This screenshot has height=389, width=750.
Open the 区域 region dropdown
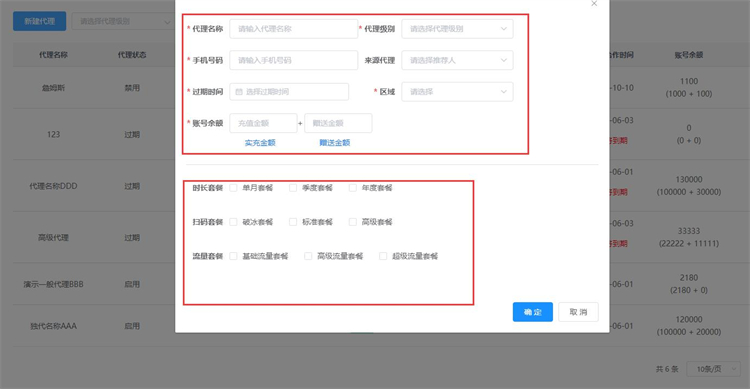point(457,92)
